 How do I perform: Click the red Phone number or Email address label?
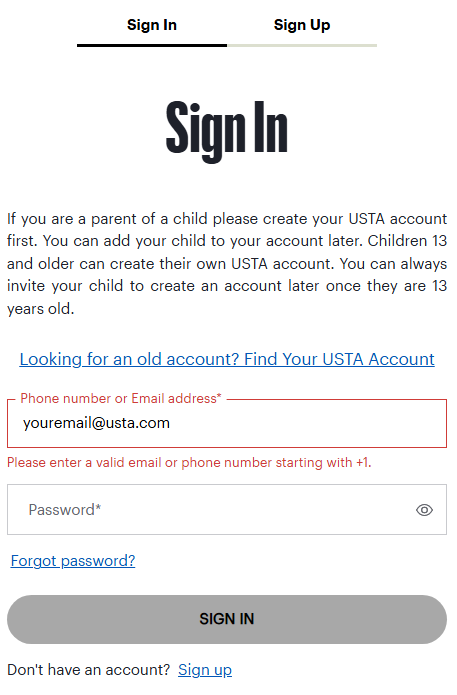[121, 398]
